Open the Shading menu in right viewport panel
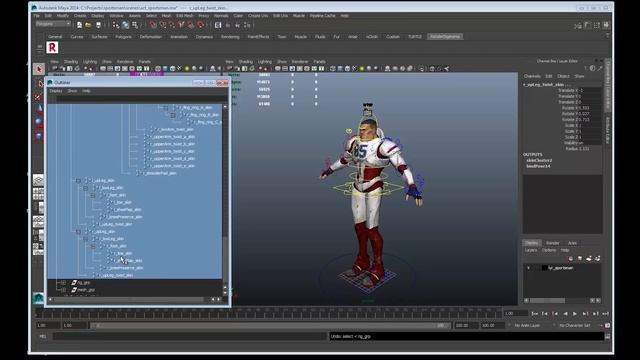The height and width of the screenshot is (360, 640). (245, 62)
